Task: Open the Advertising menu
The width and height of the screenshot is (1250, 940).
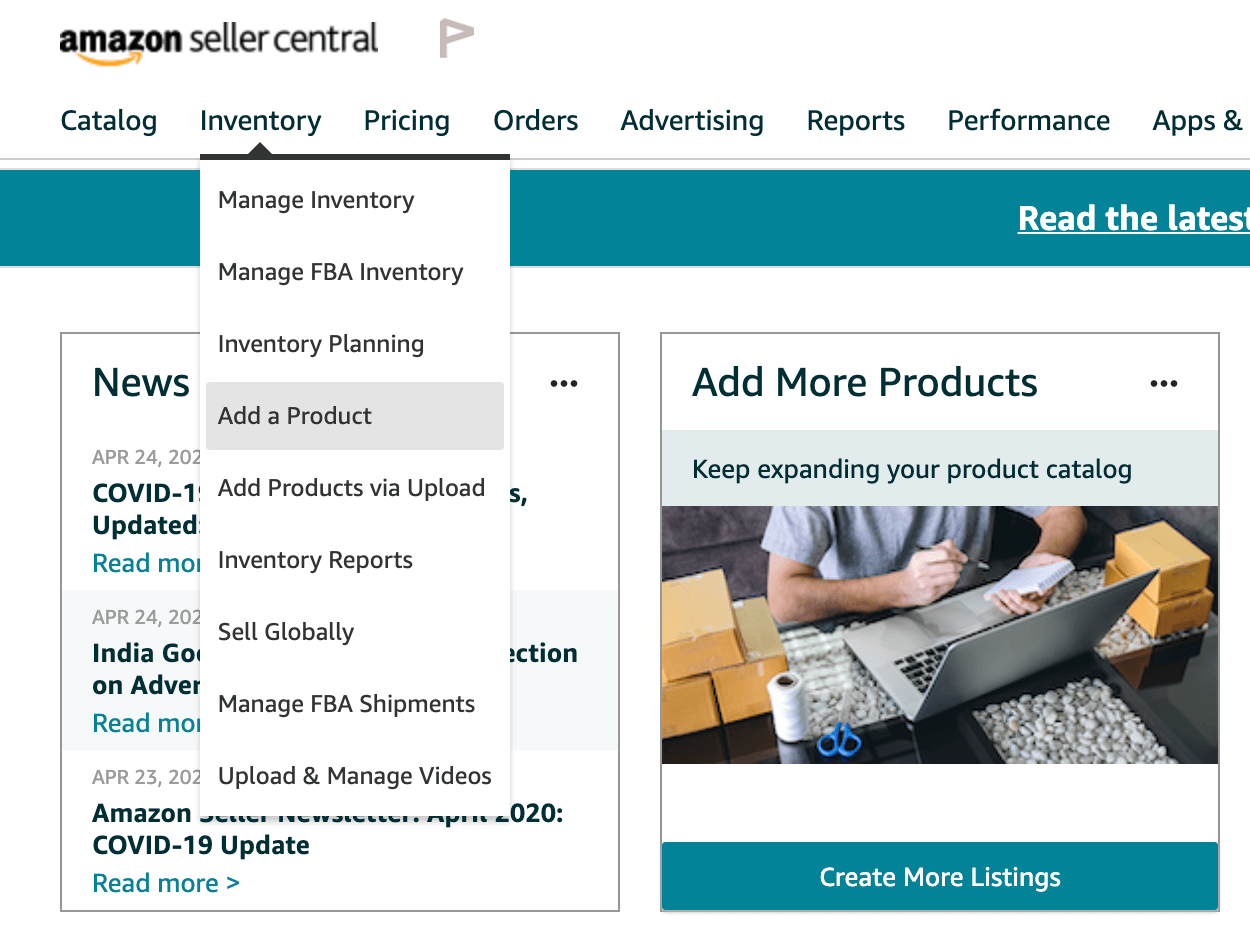Action: click(692, 121)
